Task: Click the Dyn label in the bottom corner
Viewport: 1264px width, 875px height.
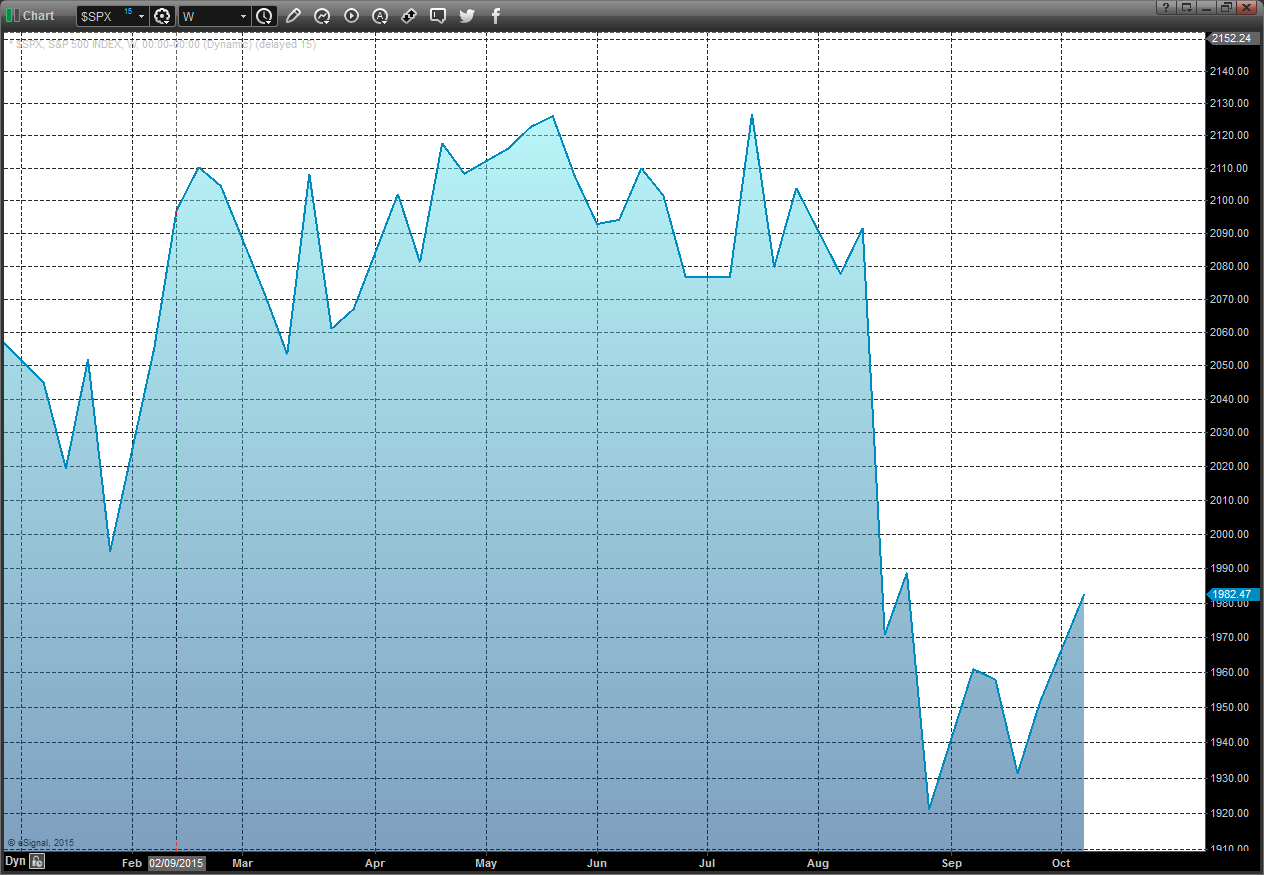Action: click(x=15, y=861)
